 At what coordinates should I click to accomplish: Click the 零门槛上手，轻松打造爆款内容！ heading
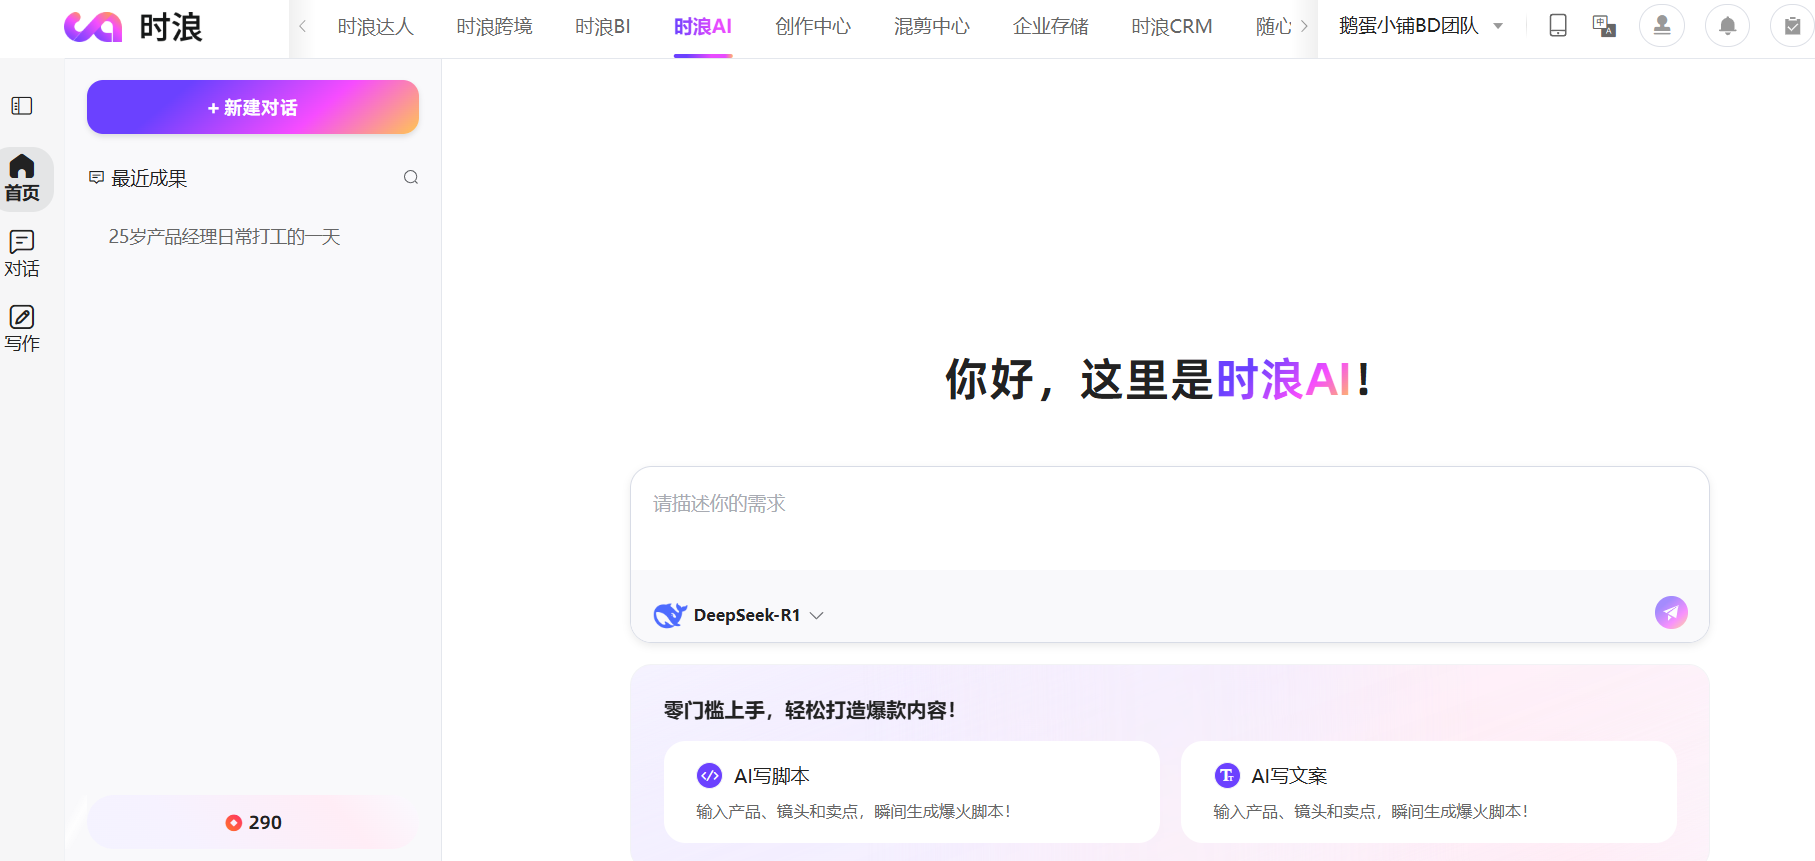click(x=810, y=710)
